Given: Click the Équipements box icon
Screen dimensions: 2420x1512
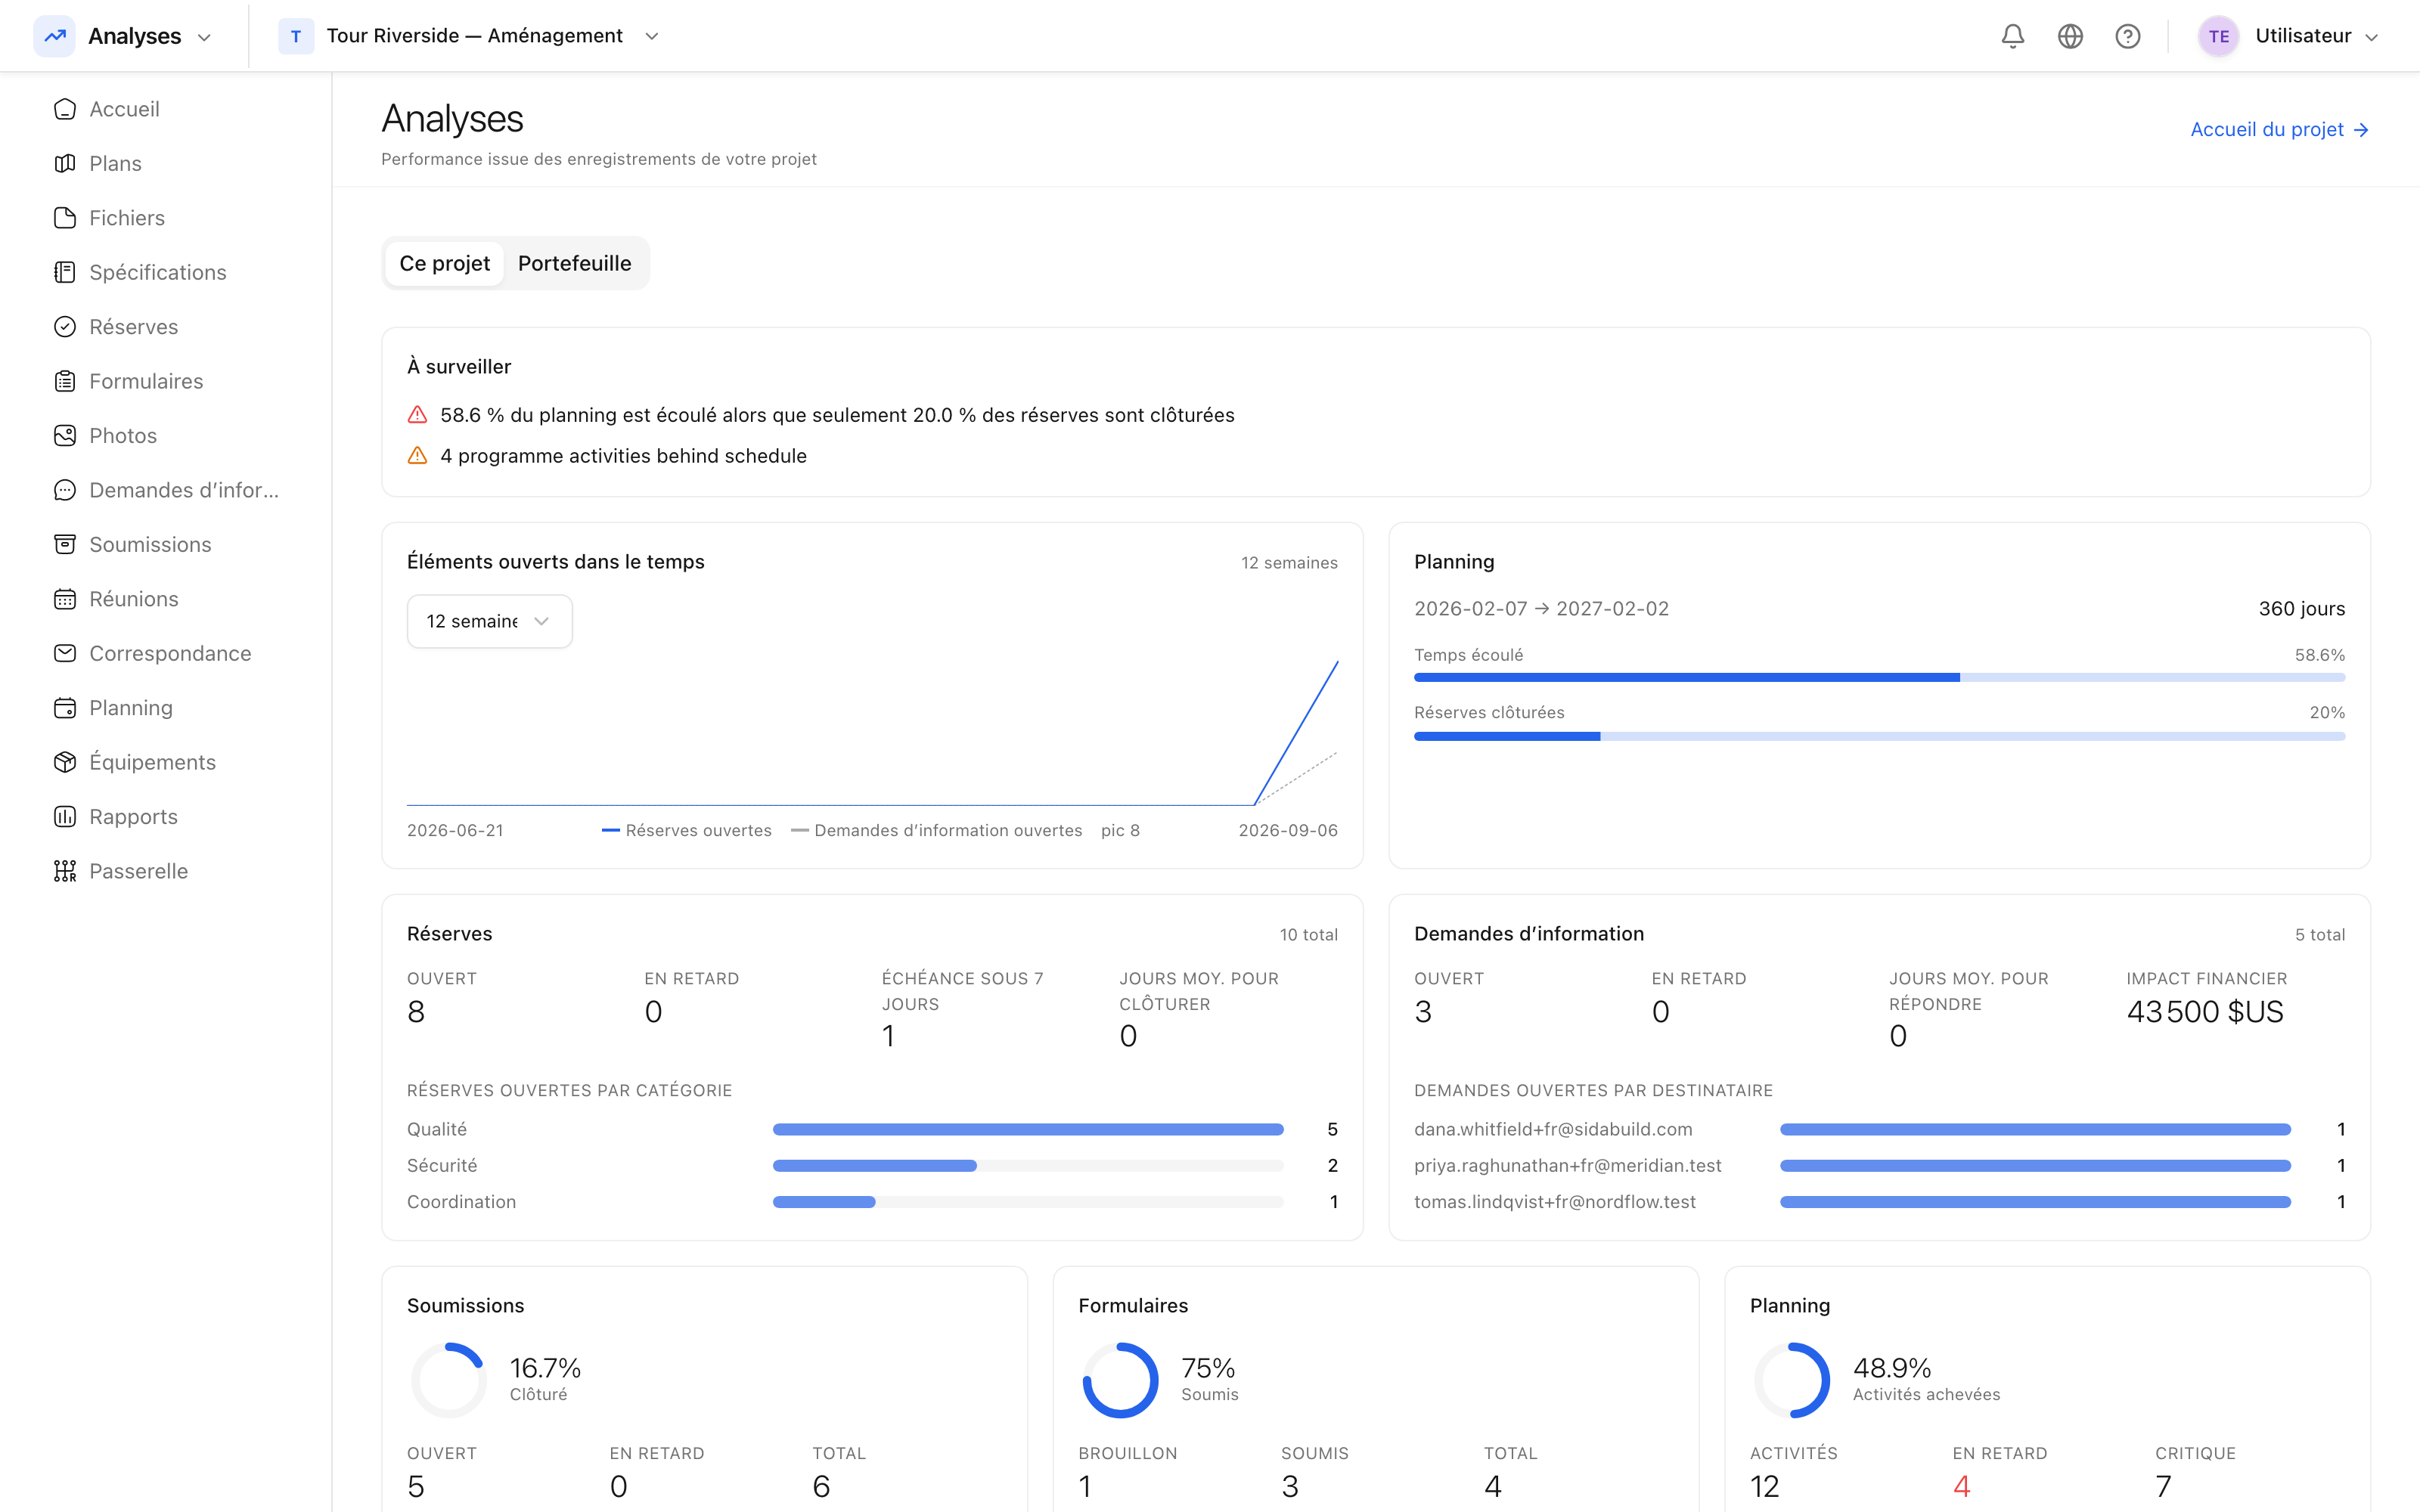Looking at the screenshot, I should tap(65, 762).
